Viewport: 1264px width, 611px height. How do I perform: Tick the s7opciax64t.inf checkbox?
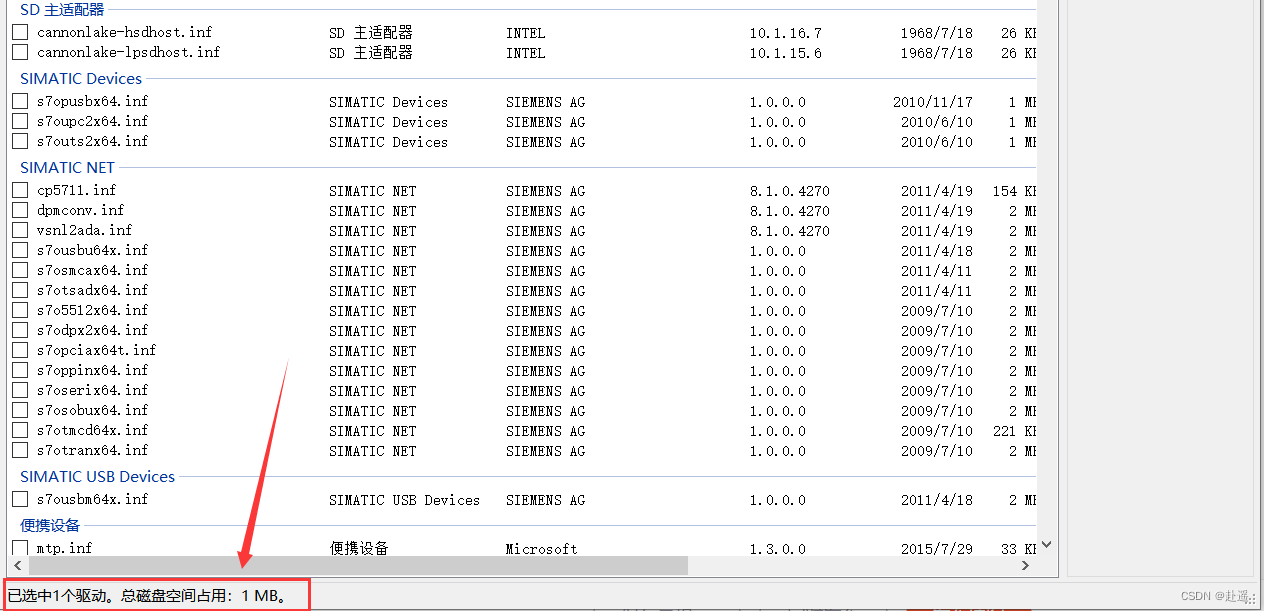pos(20,350)
